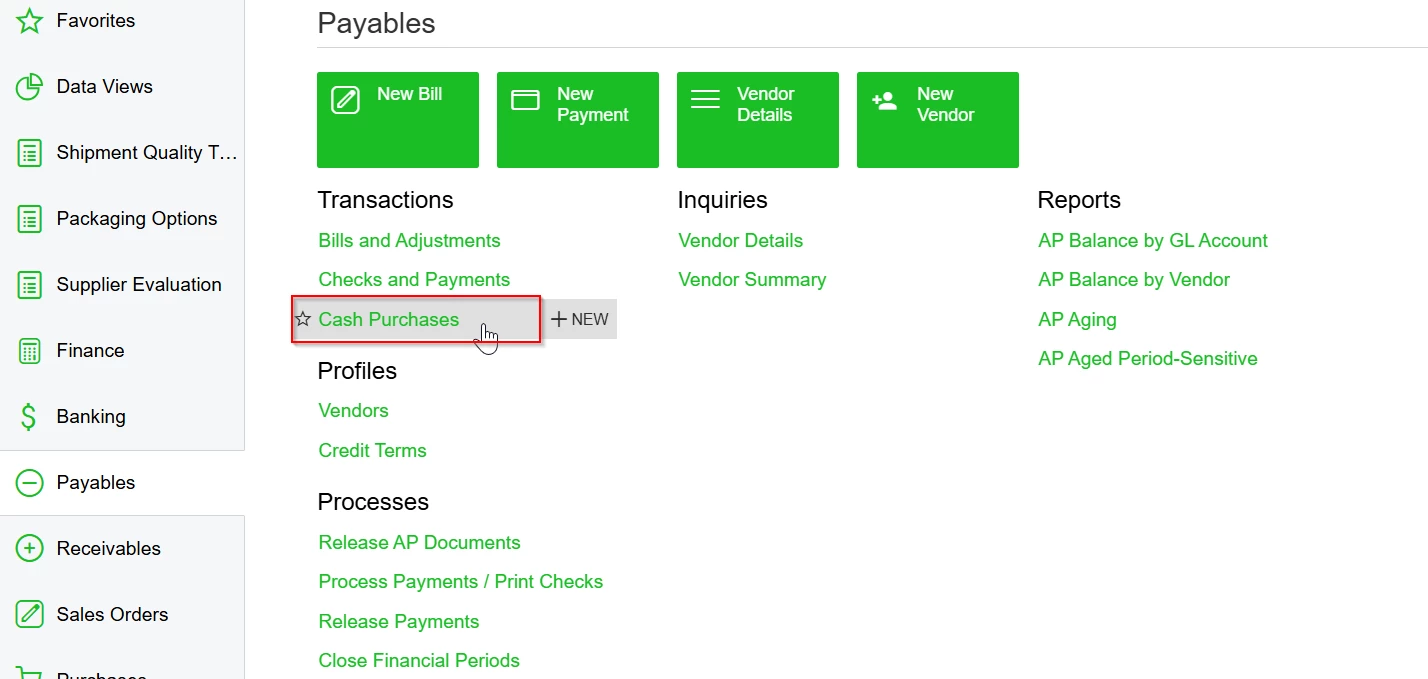This screenshot has width=1428, height=679.
Task: Open Vendors profile link
Action: click(353, 411)
